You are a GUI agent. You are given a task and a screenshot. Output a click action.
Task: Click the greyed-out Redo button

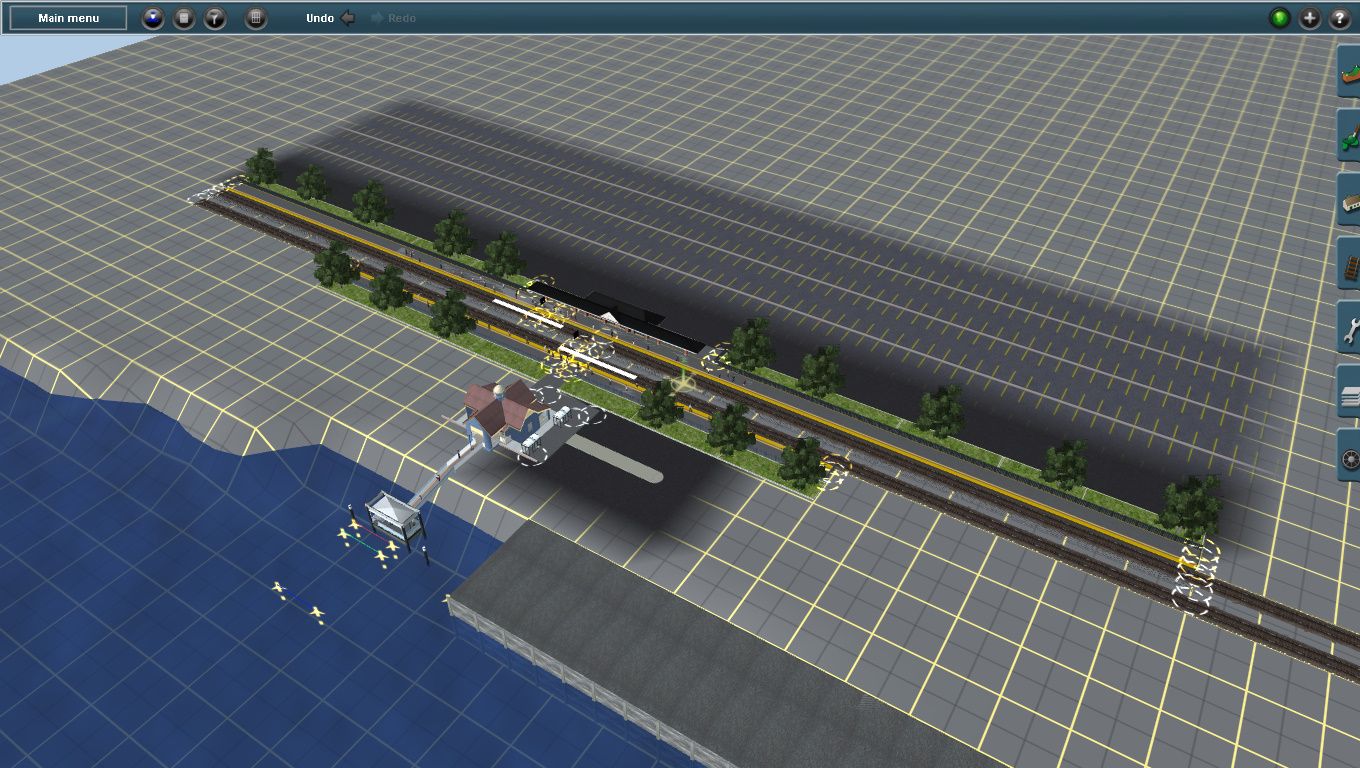[x=393, y=18]
